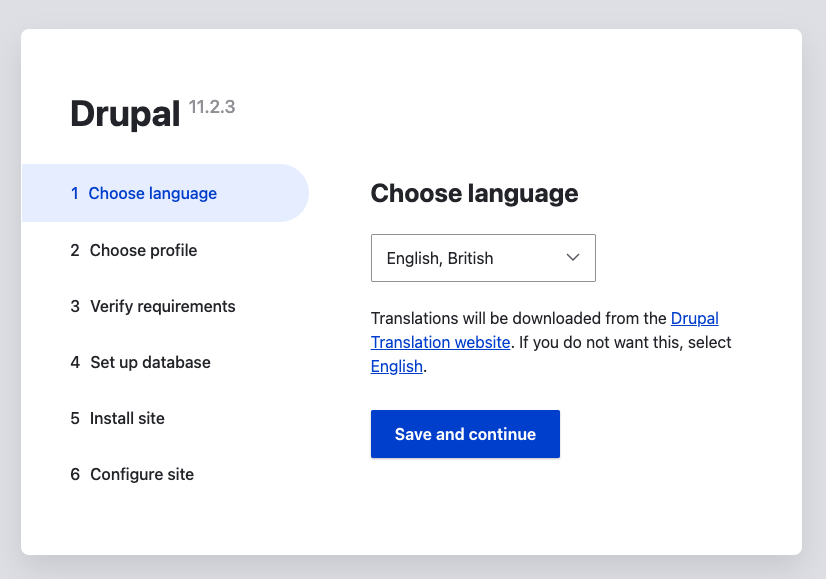Click the Configure site step

142,474
